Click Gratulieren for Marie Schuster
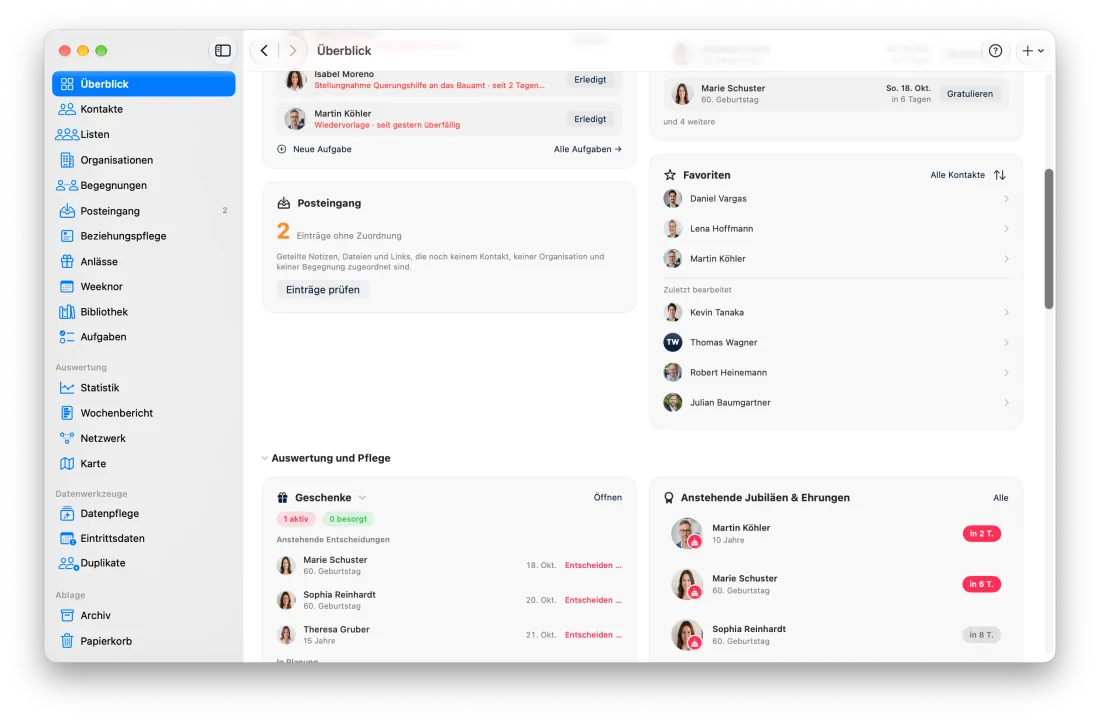This screenshot has width=1100, height=721. [970, 94]
